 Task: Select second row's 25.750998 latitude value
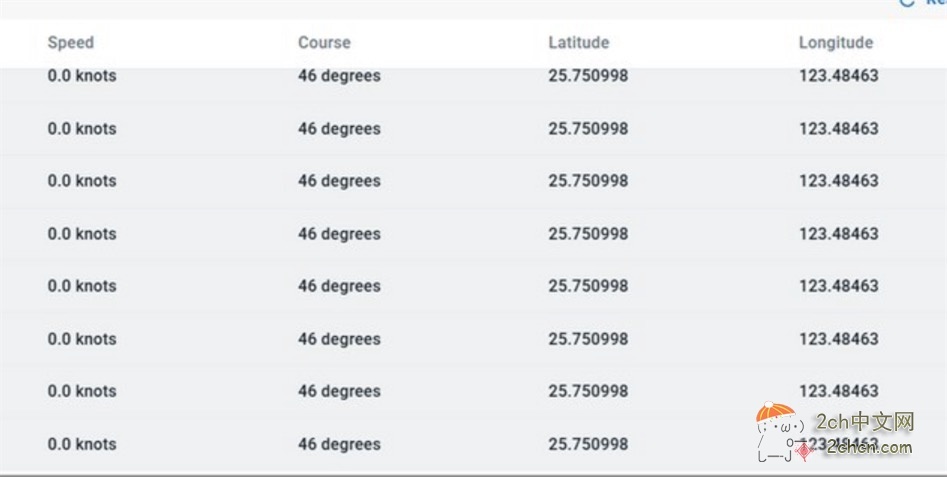pos(588,129)
